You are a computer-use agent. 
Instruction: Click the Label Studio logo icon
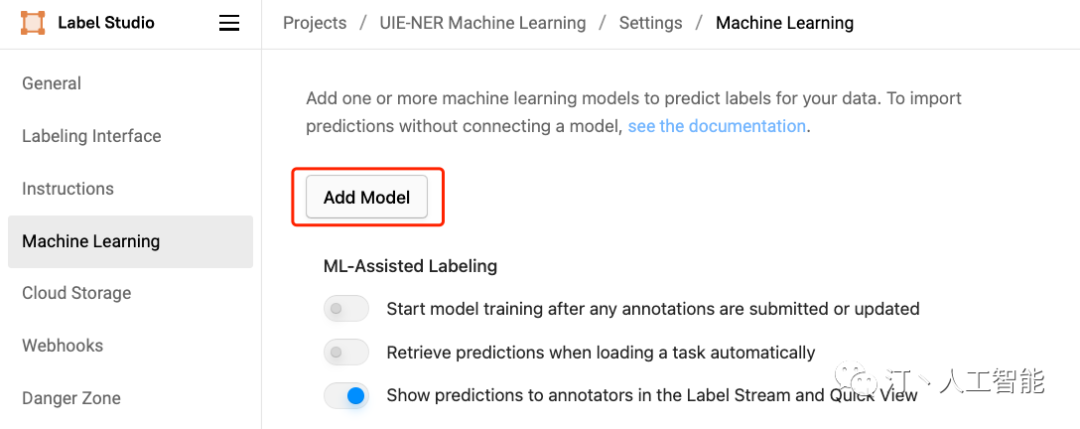(33, 22)
